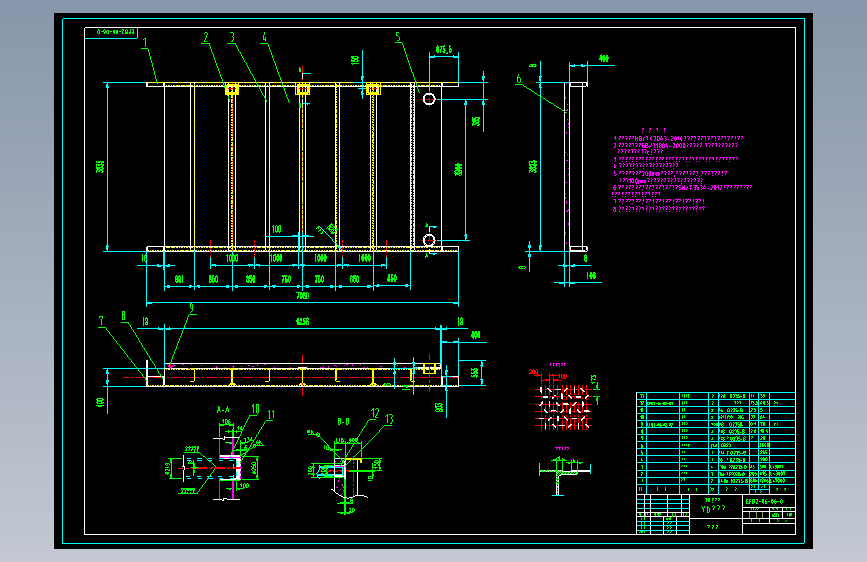Click part callout number 4
Screen dimensions: 867x562
(x=264, y=37)
